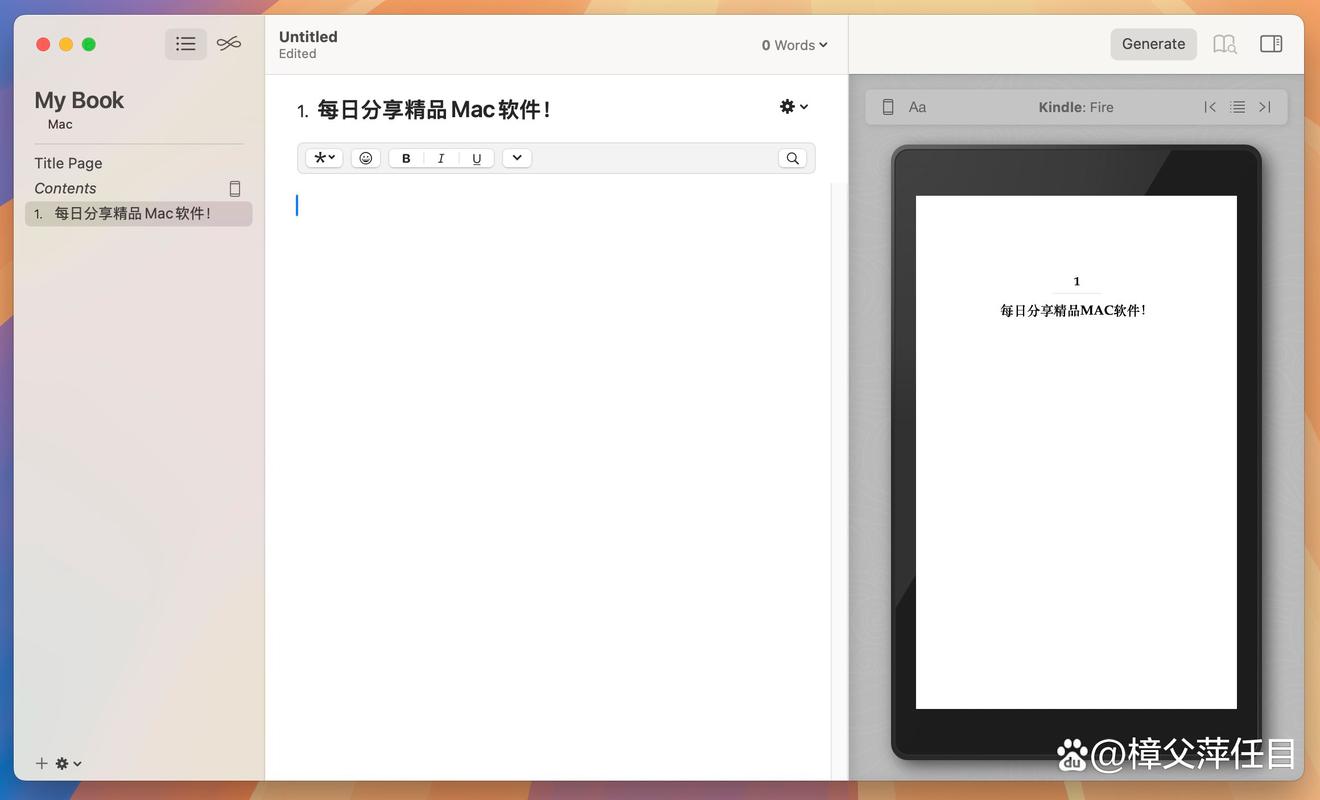The width and height of the screenshot is (1320, 800).
Task: Click inside the empty chapter text area
Action: [563, 480]
